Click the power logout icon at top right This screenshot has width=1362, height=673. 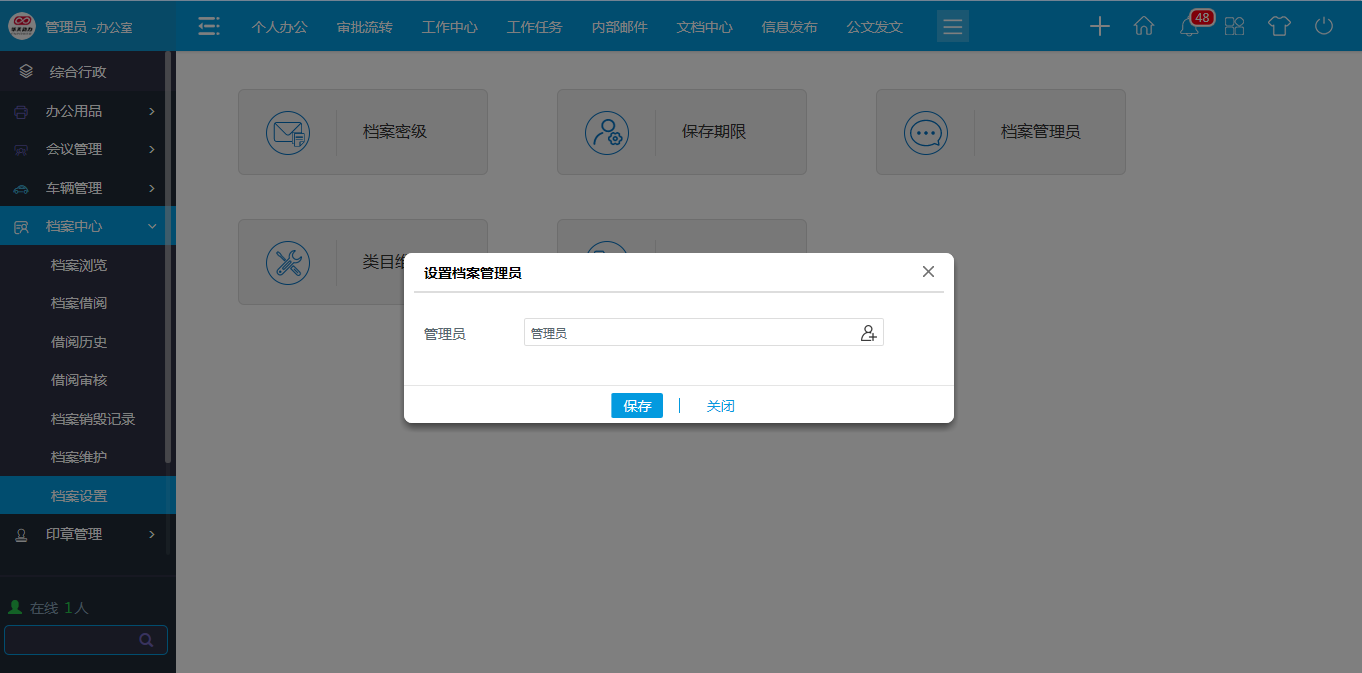point(1324,27)
